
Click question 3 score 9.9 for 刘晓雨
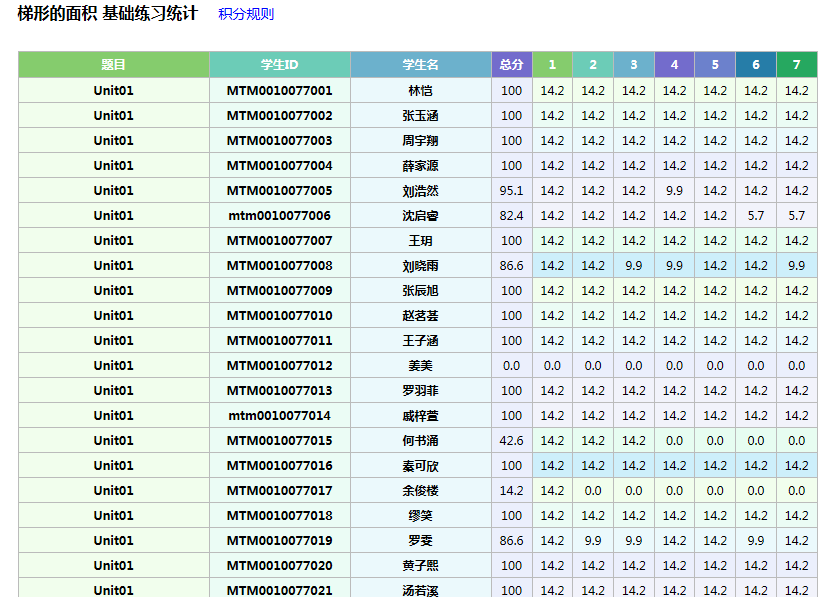[634, 266]
